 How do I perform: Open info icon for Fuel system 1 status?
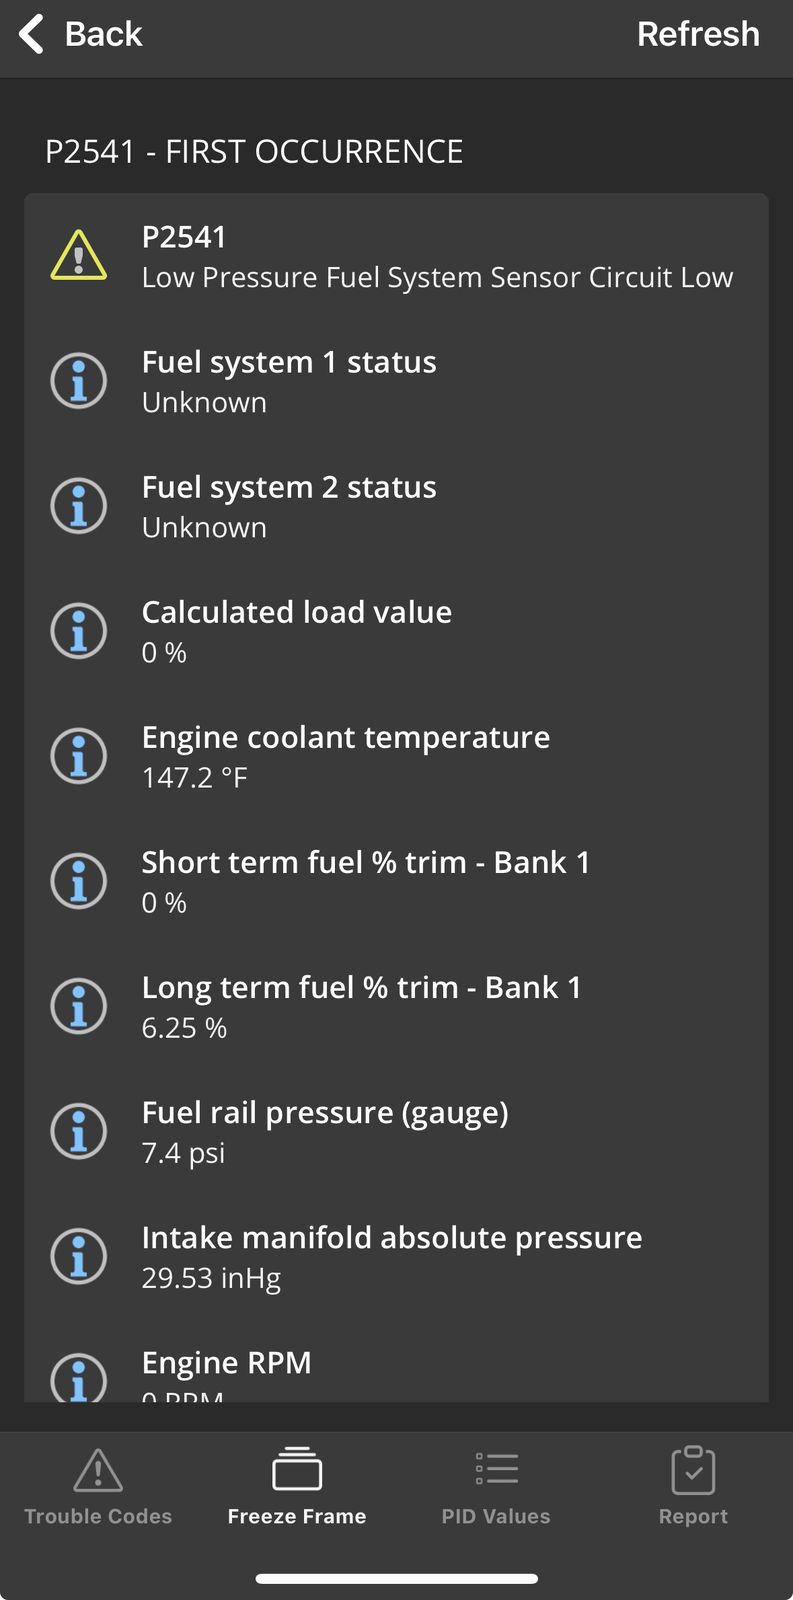[x=79, y=381]
